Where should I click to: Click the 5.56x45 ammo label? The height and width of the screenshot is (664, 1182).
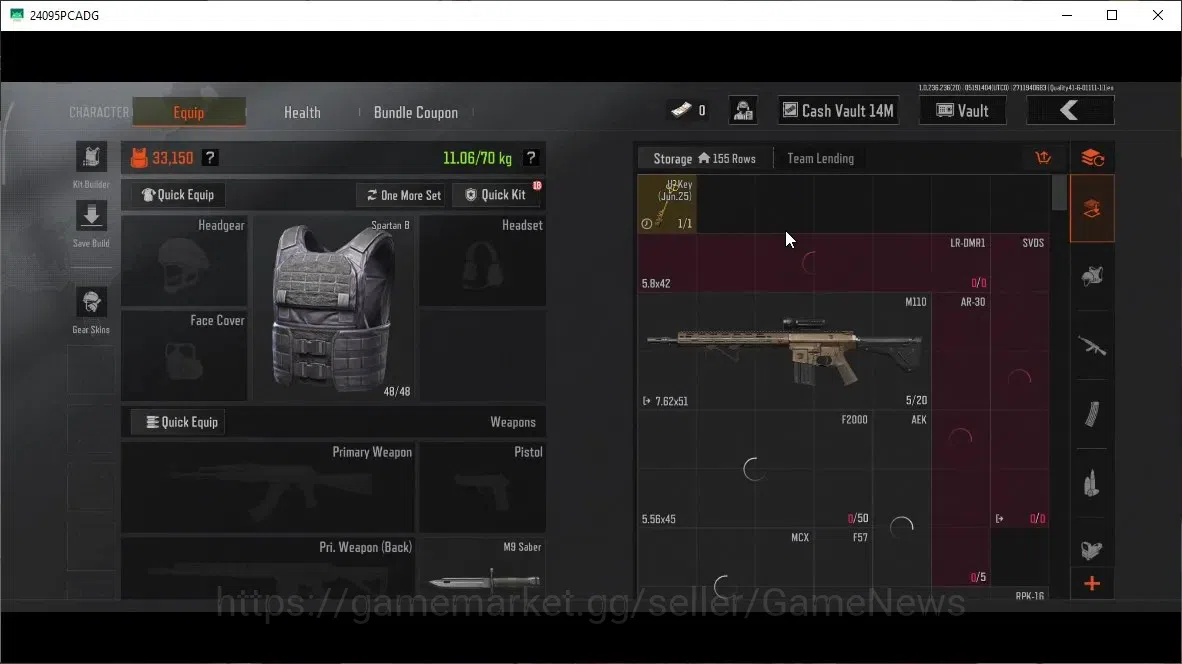point(659,519)
